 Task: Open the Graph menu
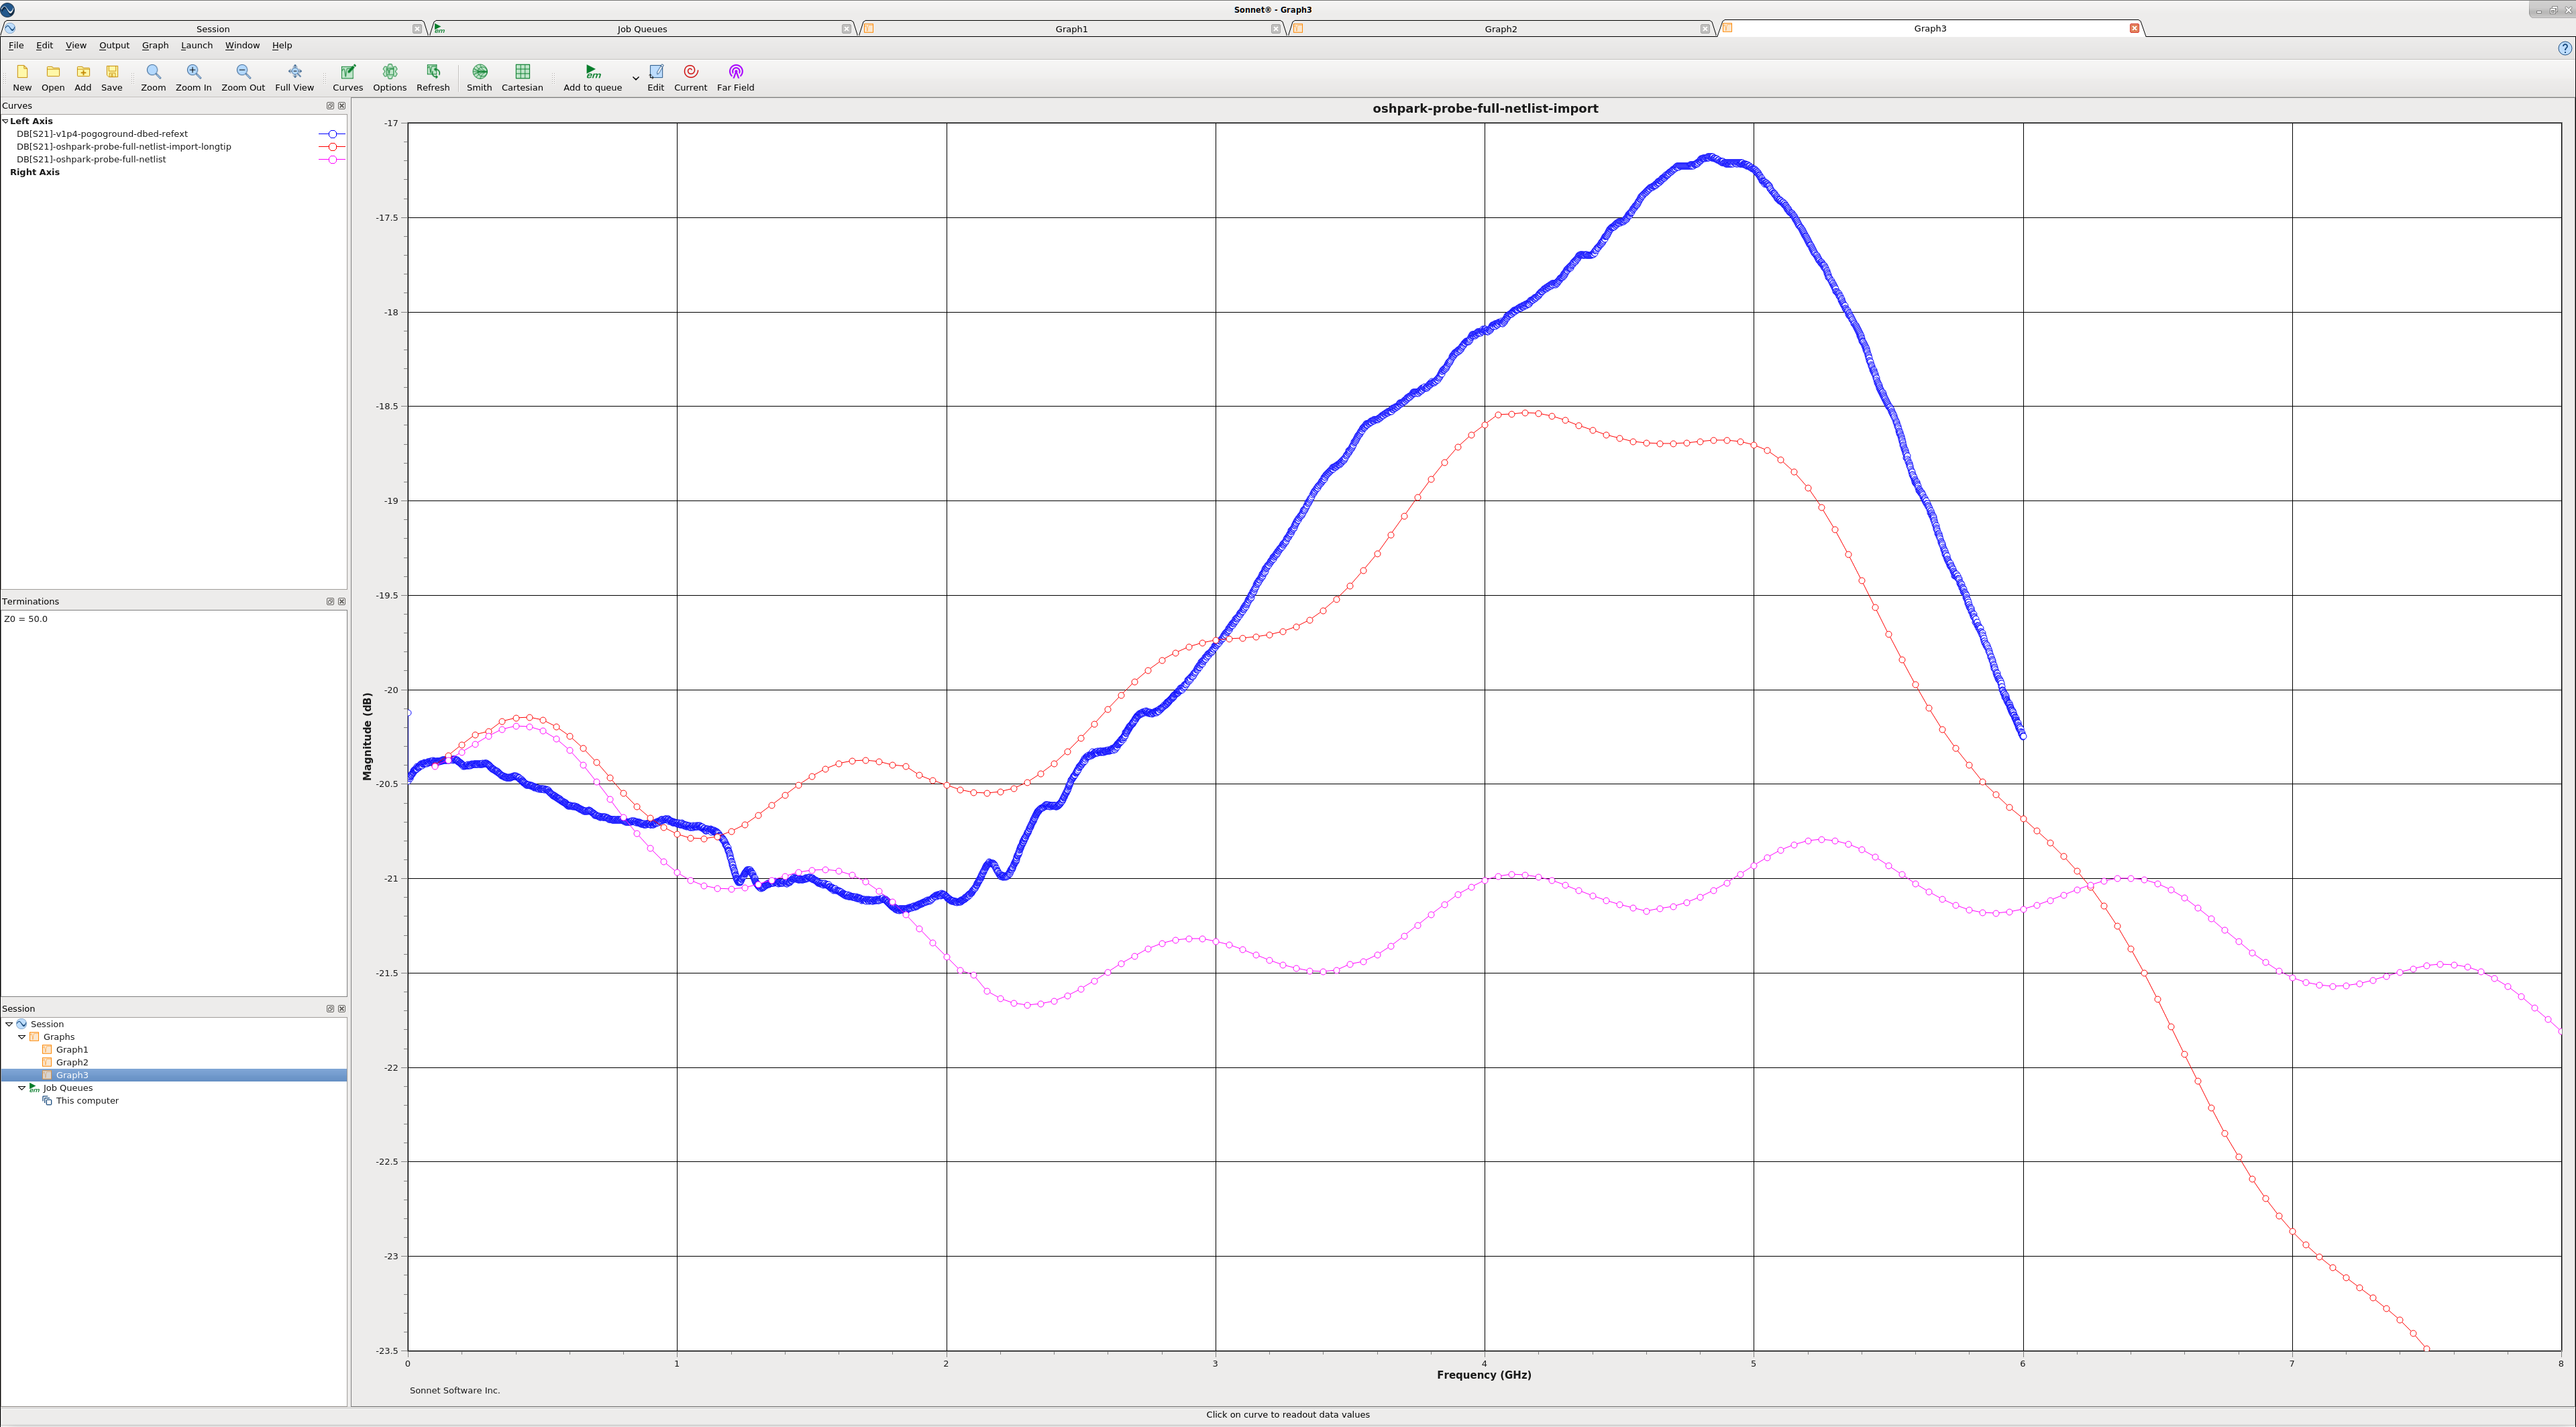tap(155, 46)
